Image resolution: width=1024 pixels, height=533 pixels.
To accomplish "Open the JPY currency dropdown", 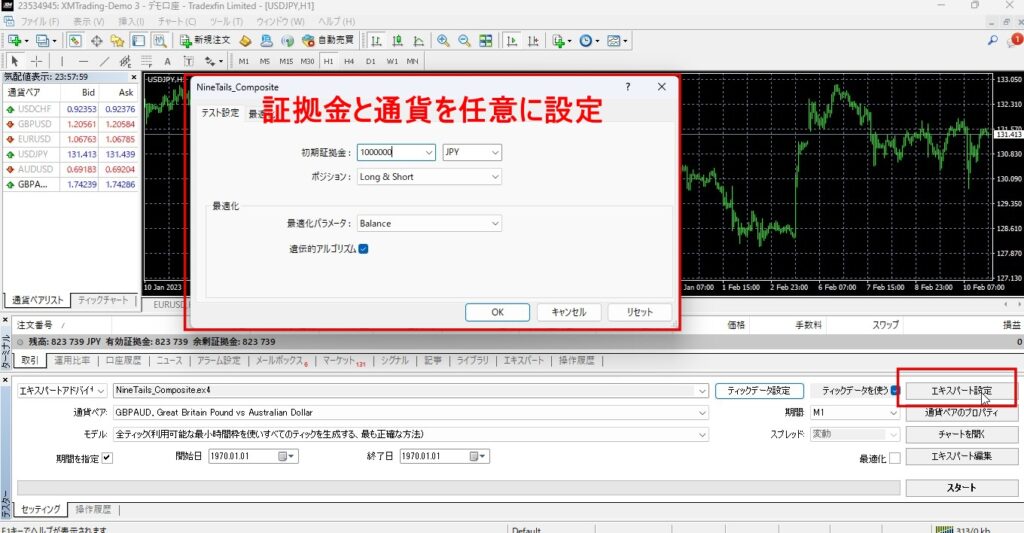I will click(x=472, y=152).
